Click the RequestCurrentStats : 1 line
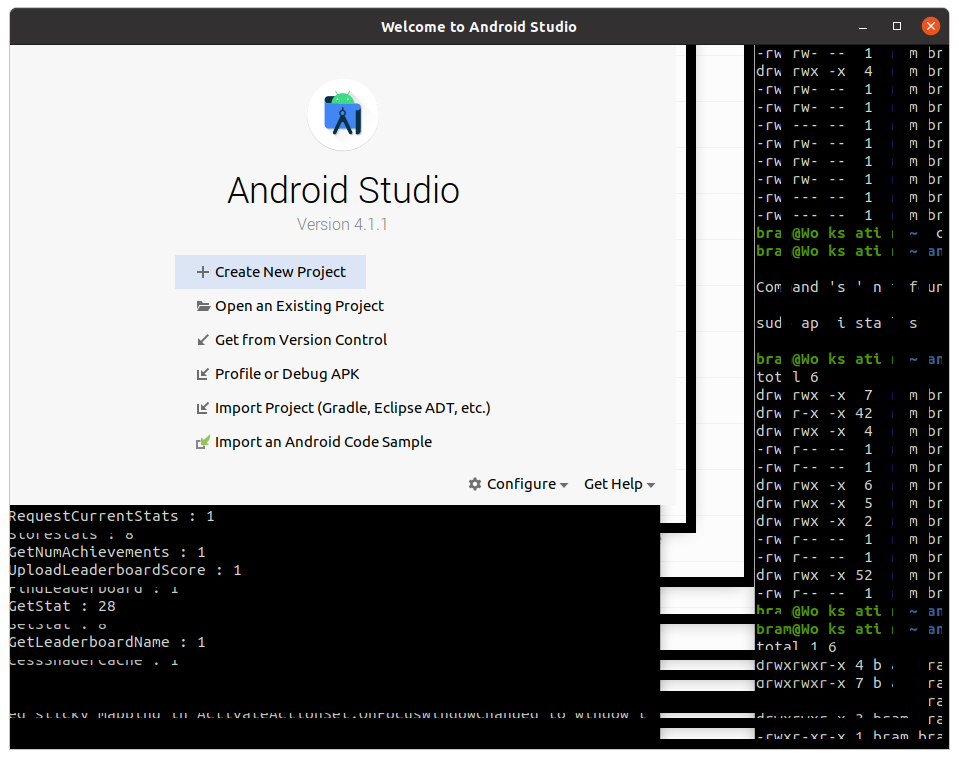 pyautogui.click(x=112, y=517)
